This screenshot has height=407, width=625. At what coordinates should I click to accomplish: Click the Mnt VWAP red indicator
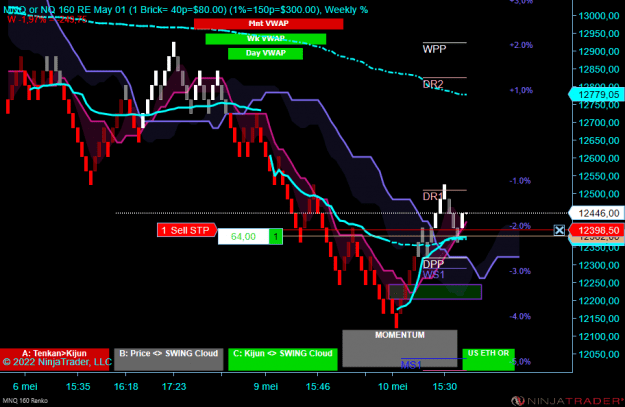268,24
